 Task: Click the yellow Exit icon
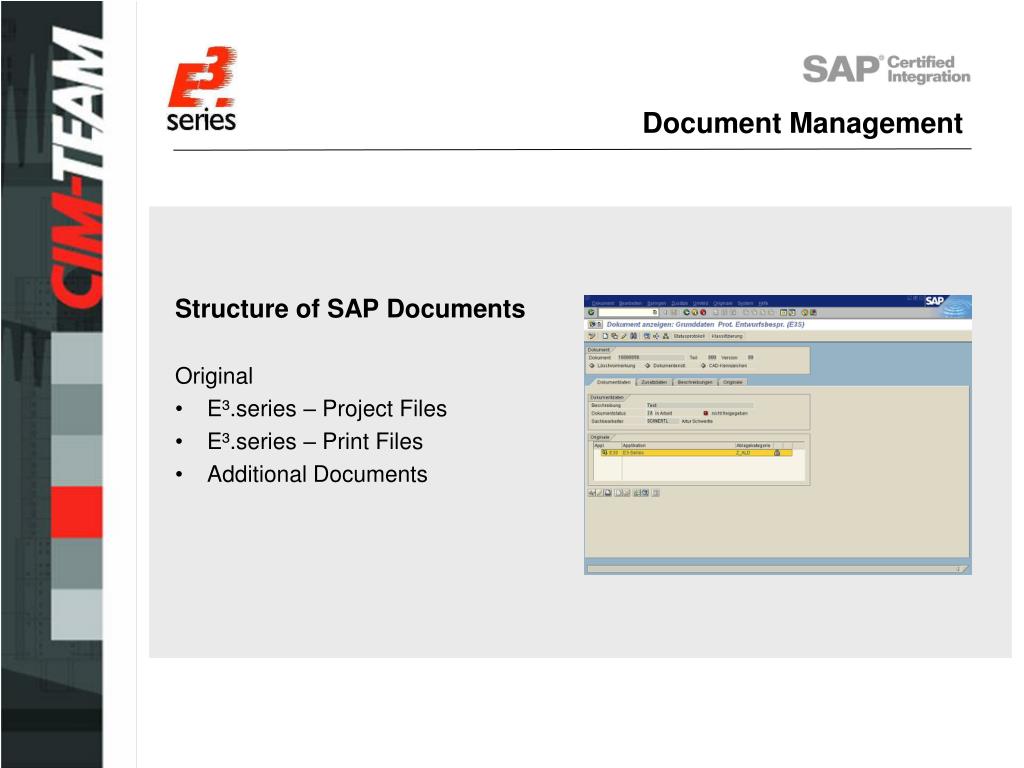tap(694, 312)
